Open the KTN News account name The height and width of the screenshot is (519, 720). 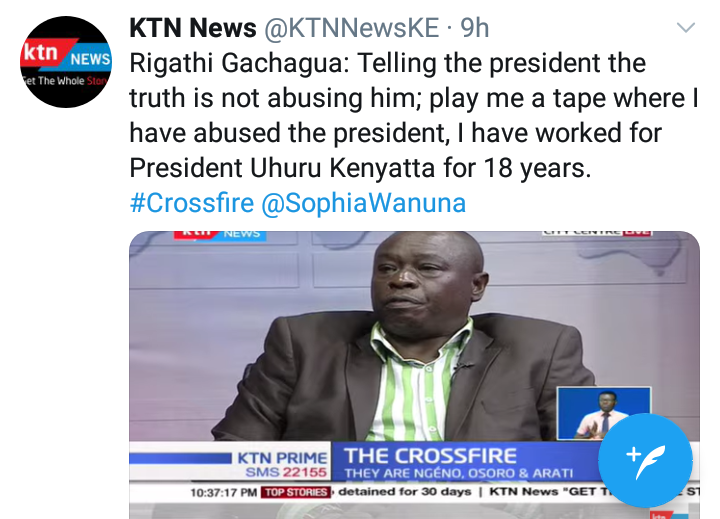click(193, 28)
